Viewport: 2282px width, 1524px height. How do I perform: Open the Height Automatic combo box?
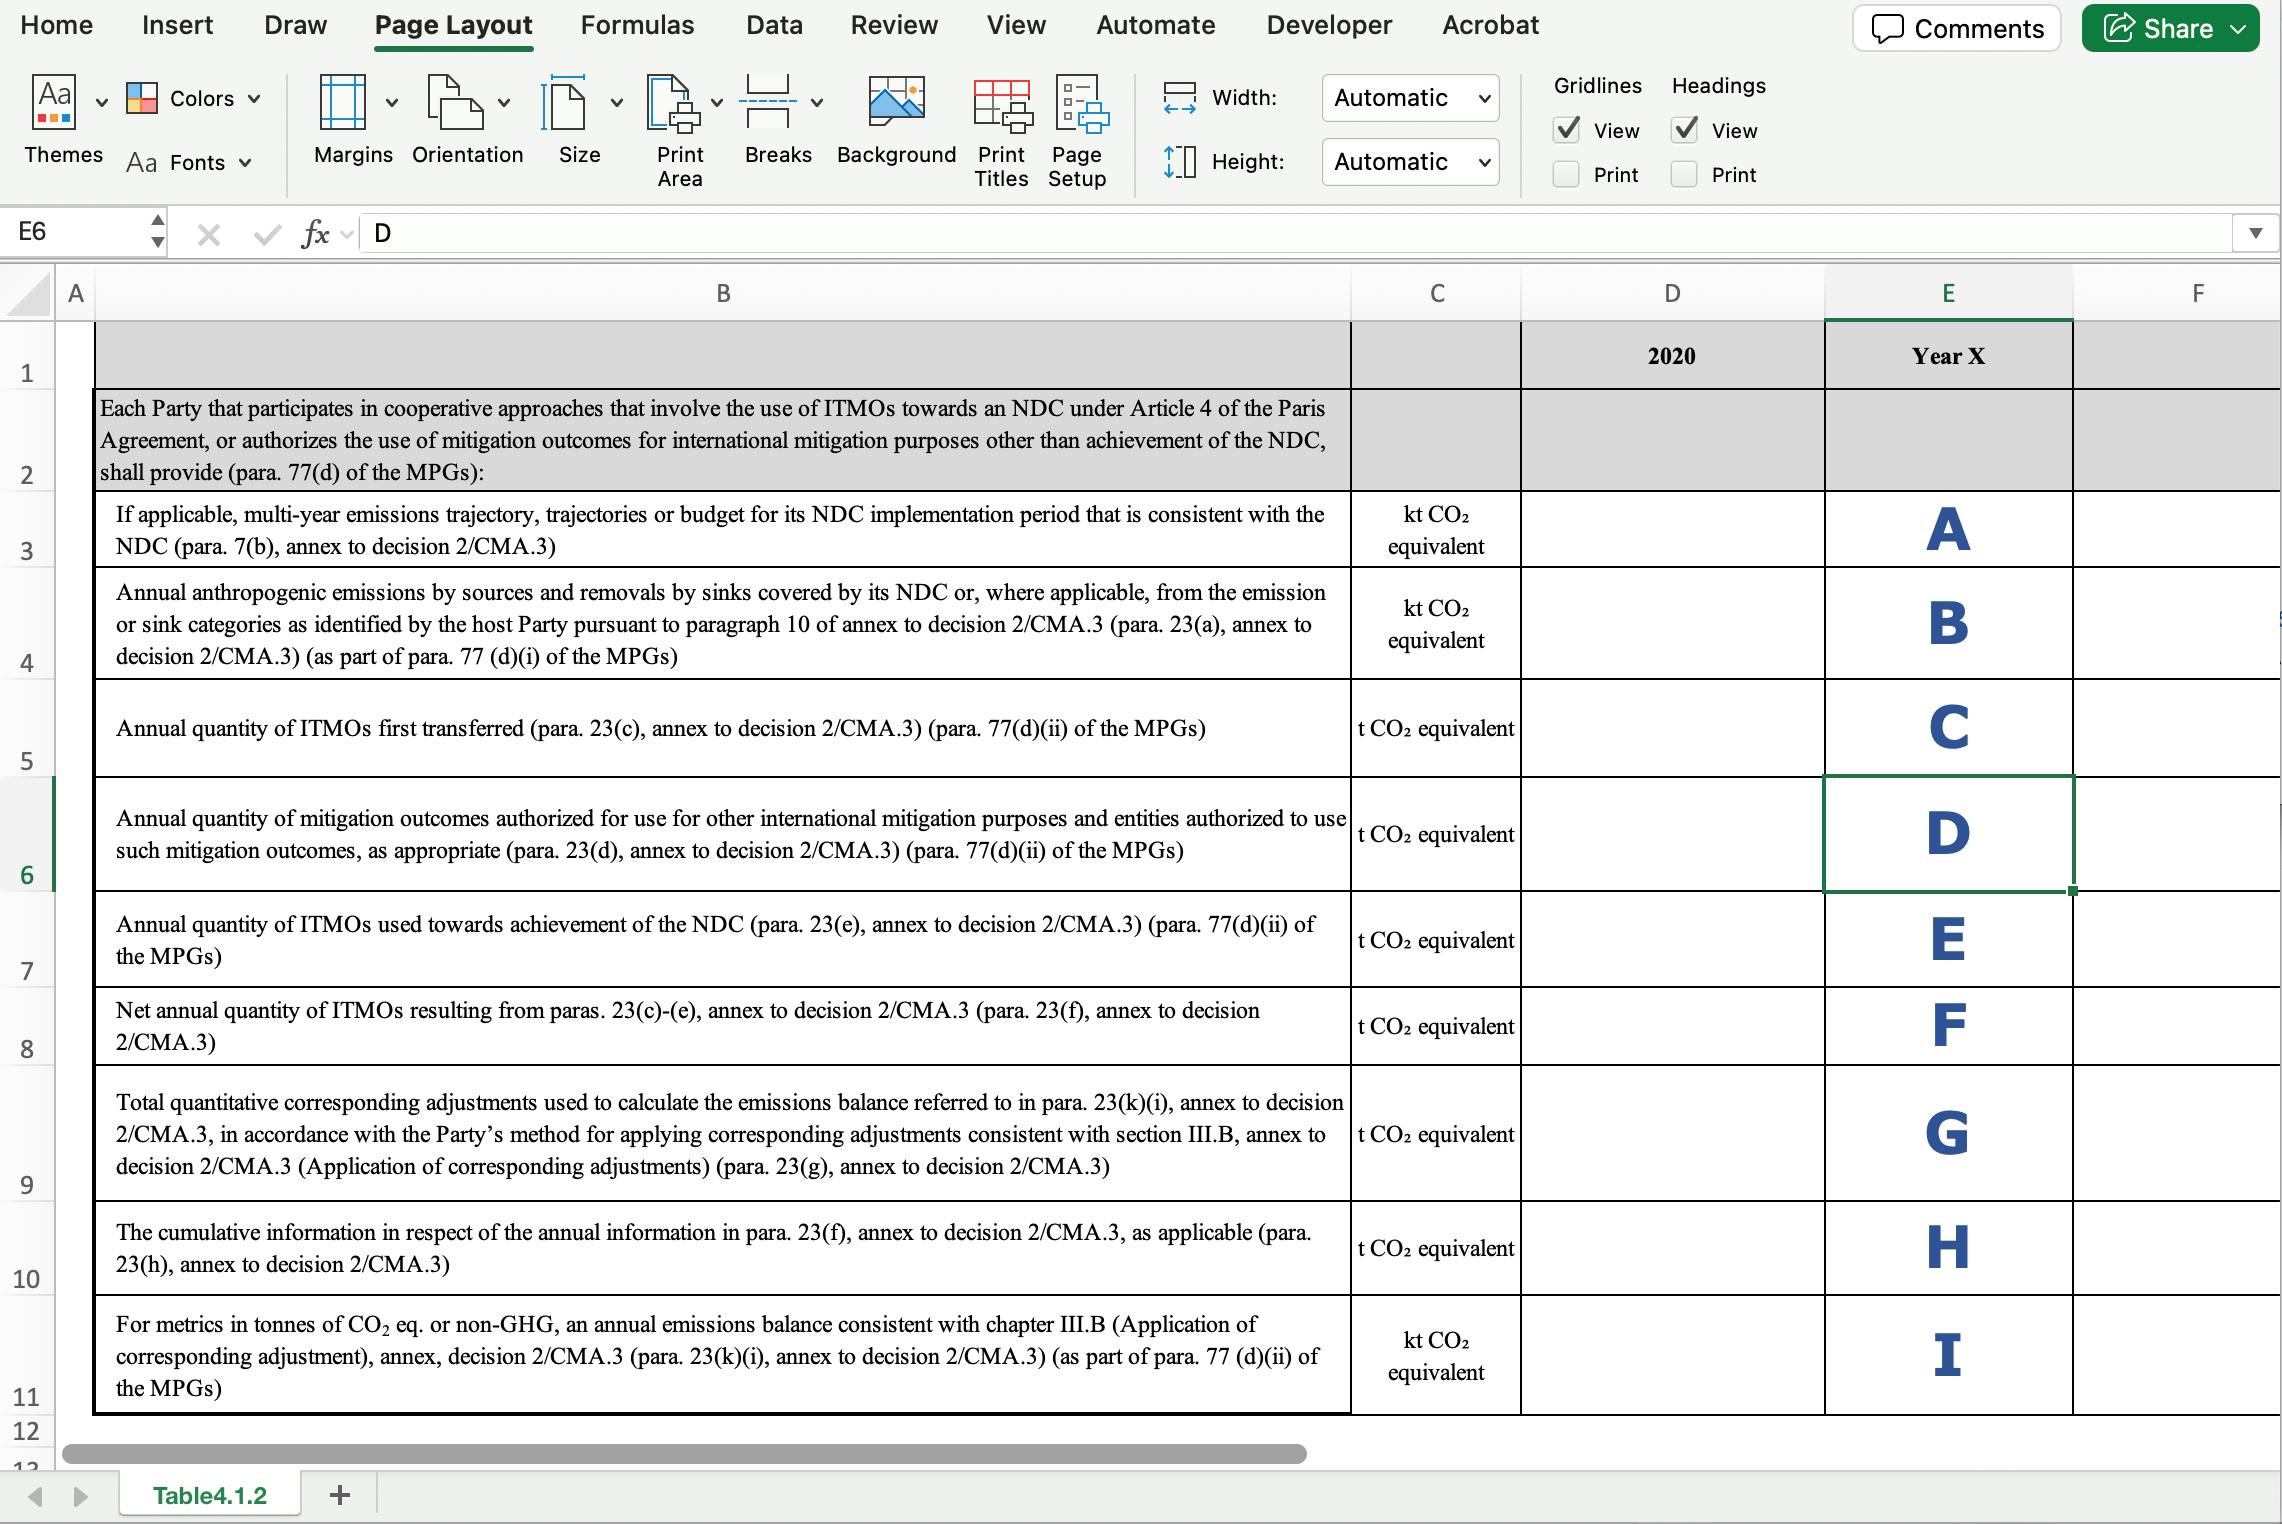point(1410,162)
